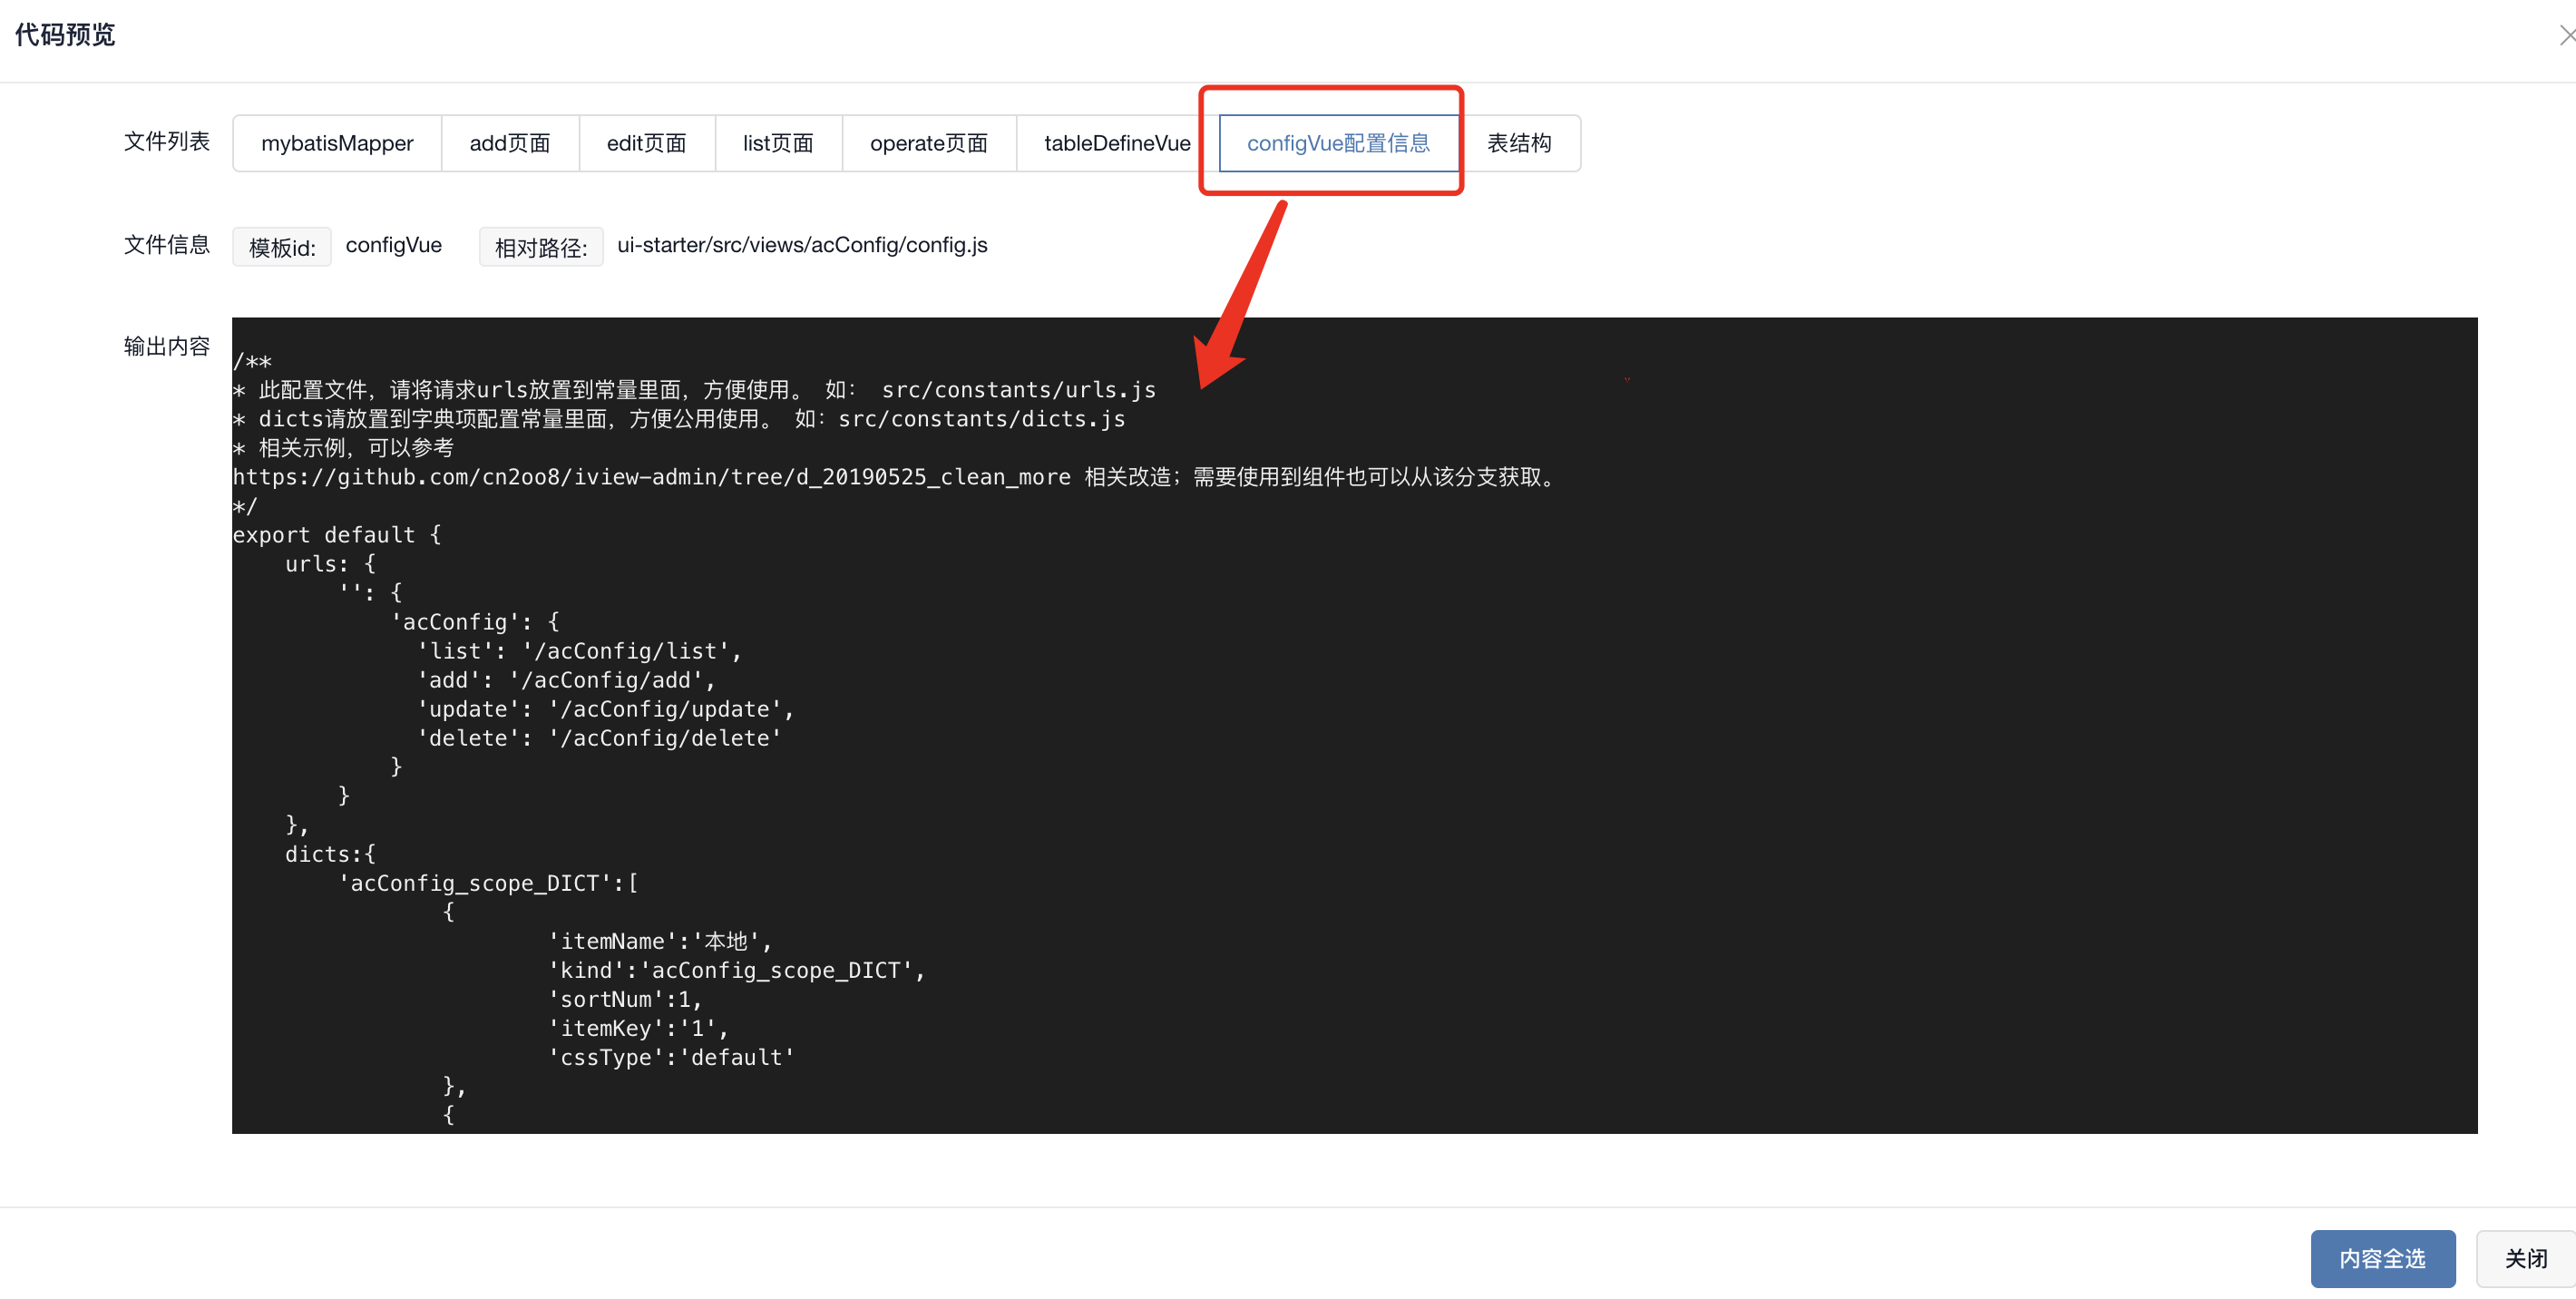Select the configVue配置信息 tab

tap(1333, 141)
